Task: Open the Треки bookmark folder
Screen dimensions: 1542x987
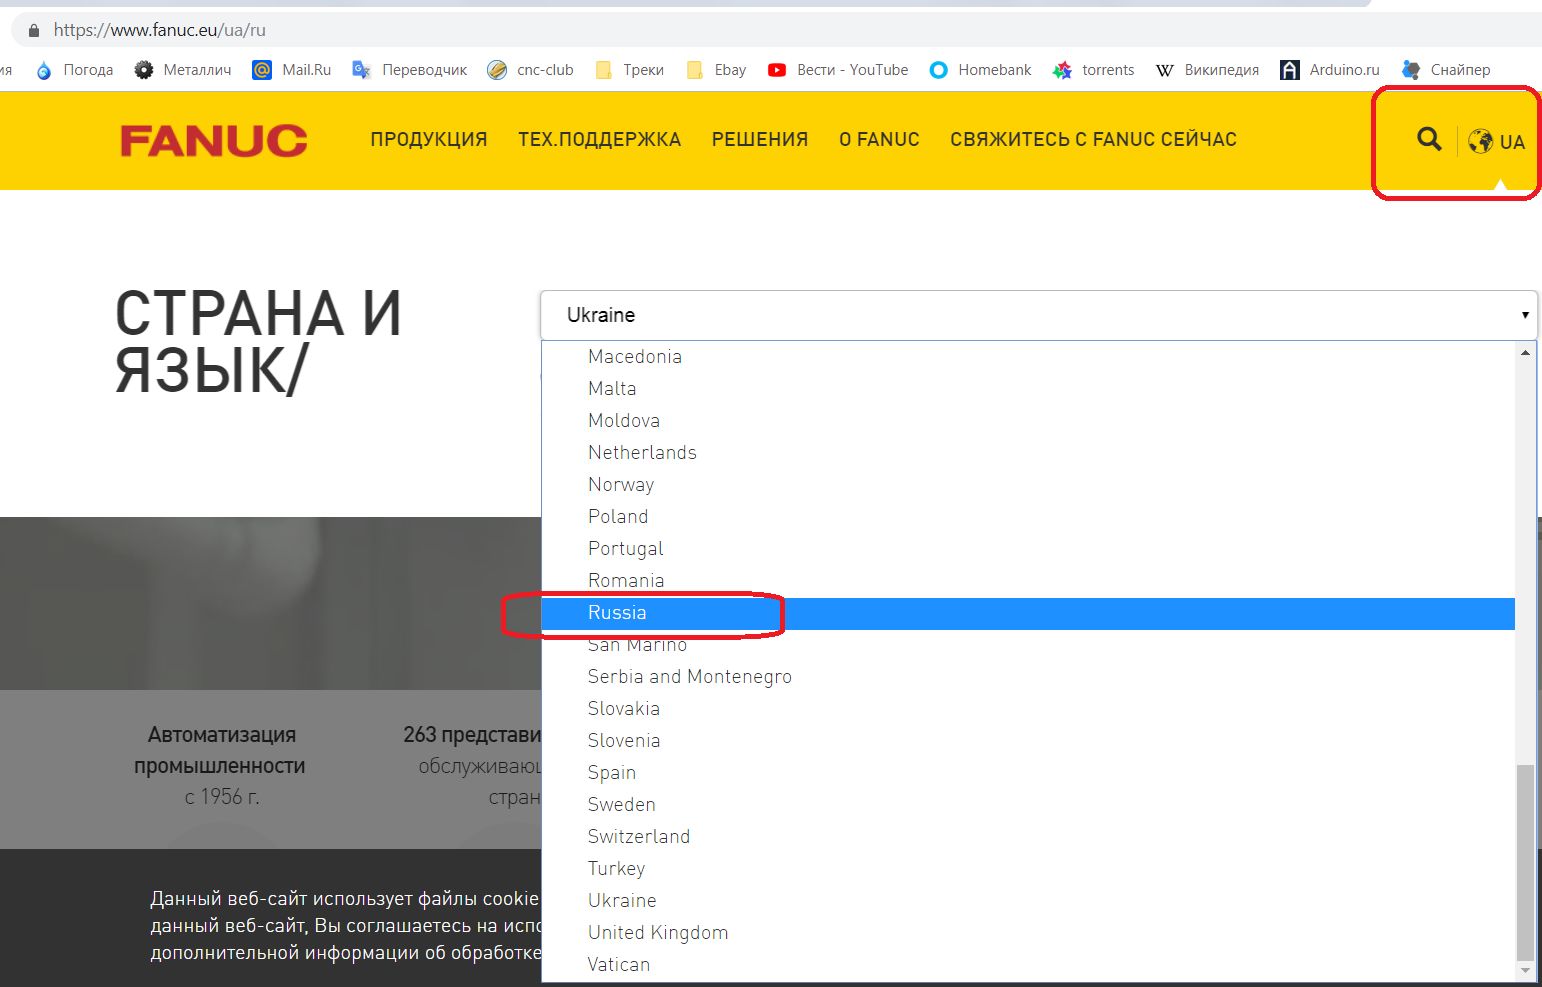Action: pyautogui.click(x=630, y=70)
